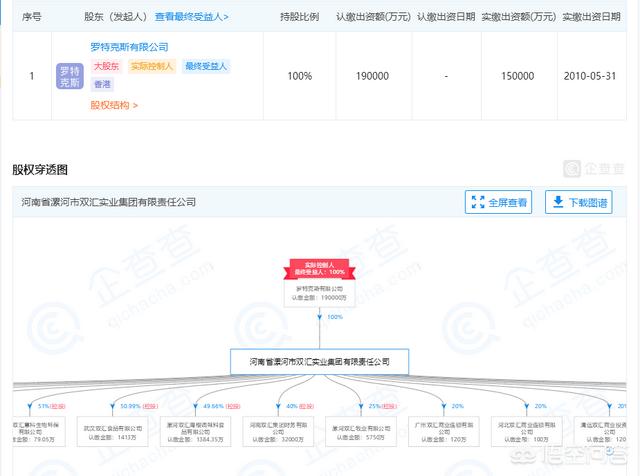The image size is (640, 476).
Task: Click the red 实际控制人 banner on top node
Action: tap(320, 269)
